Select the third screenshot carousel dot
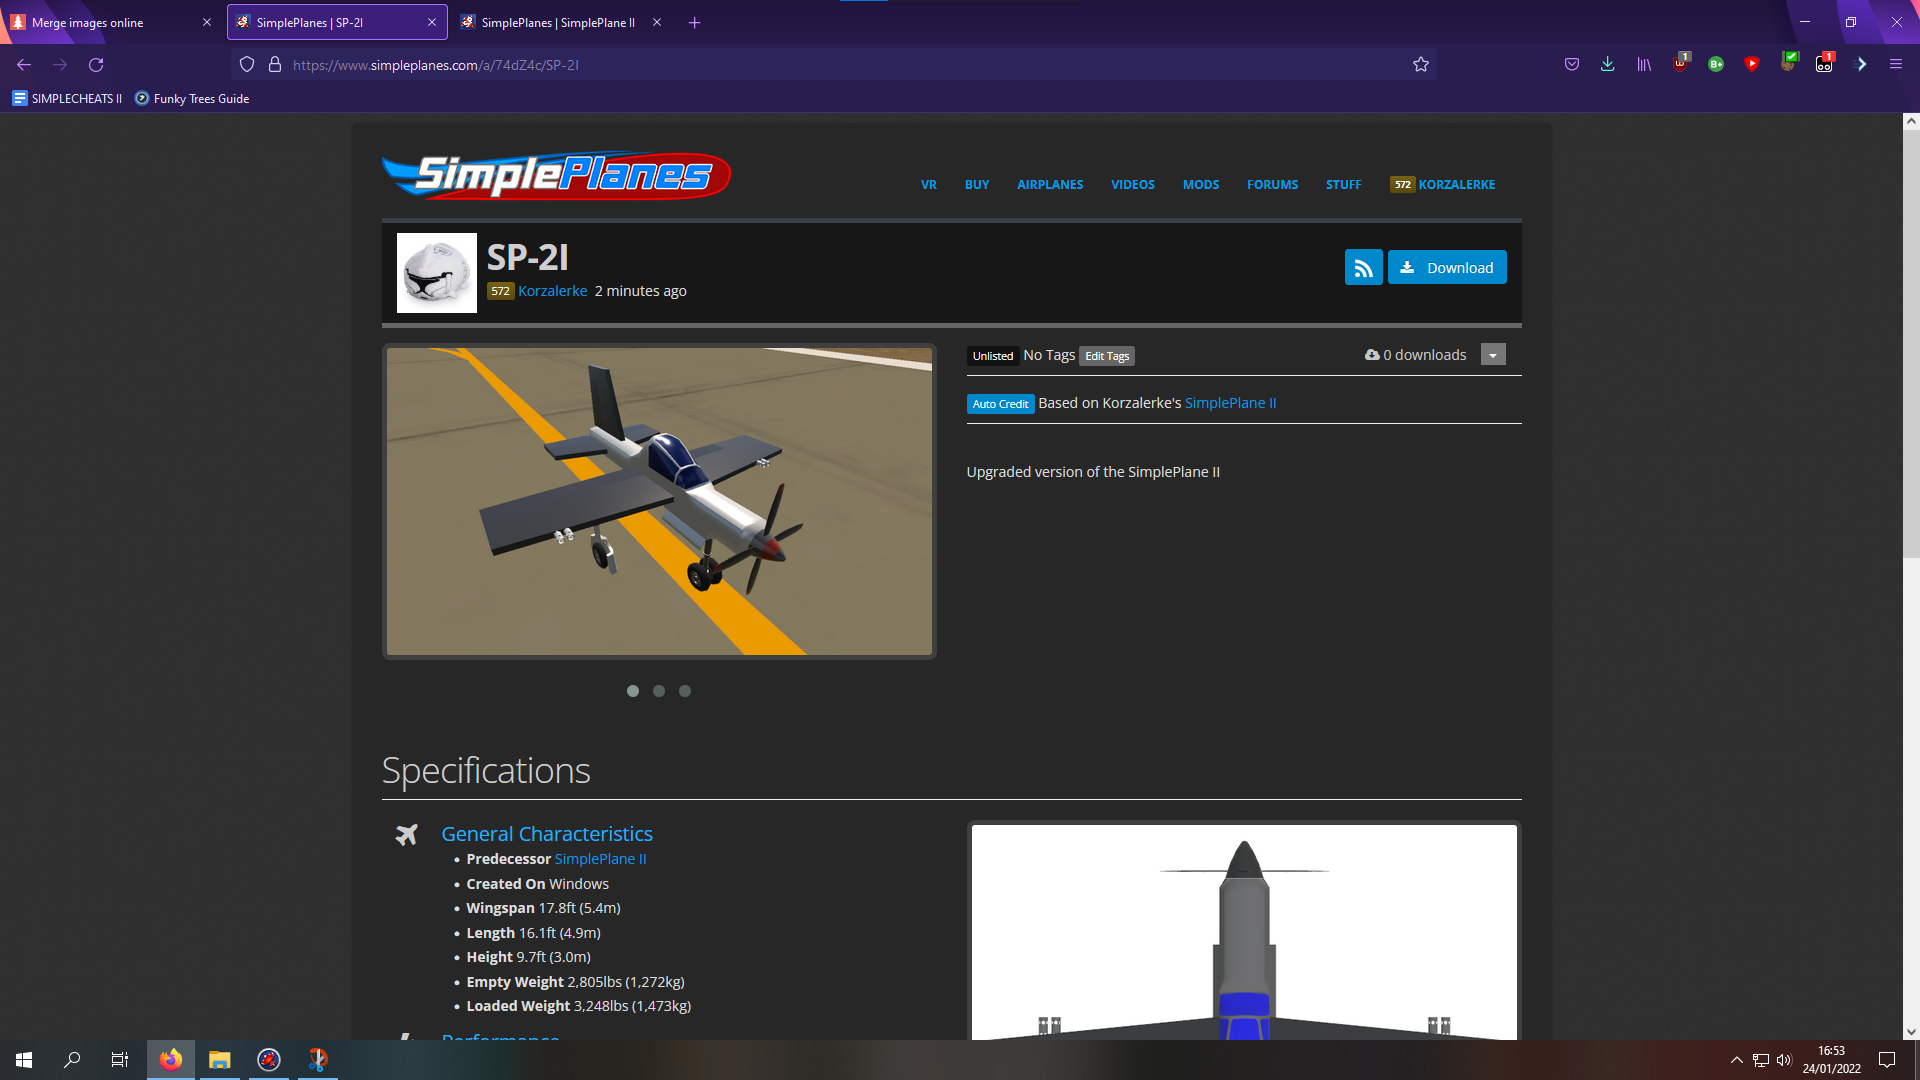The image size is (1920, 1080). tap(685, 691)
